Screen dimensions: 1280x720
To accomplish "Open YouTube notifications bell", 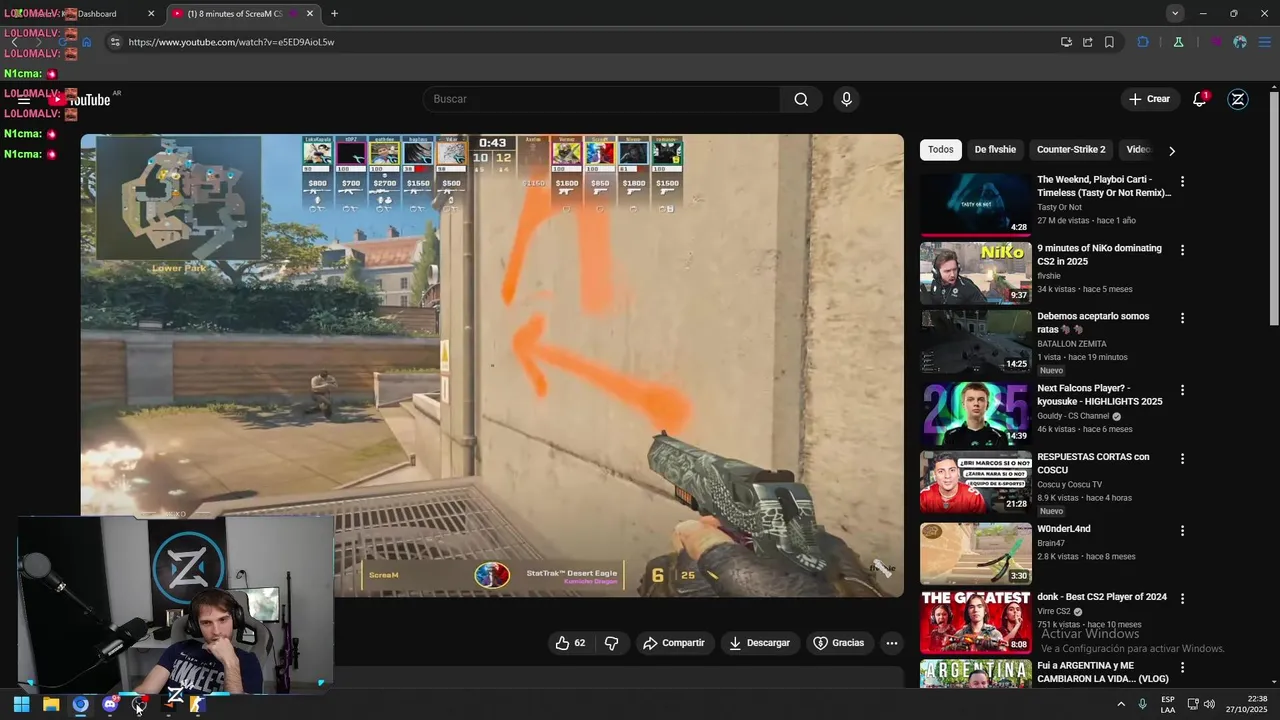I will [1199, 99].
